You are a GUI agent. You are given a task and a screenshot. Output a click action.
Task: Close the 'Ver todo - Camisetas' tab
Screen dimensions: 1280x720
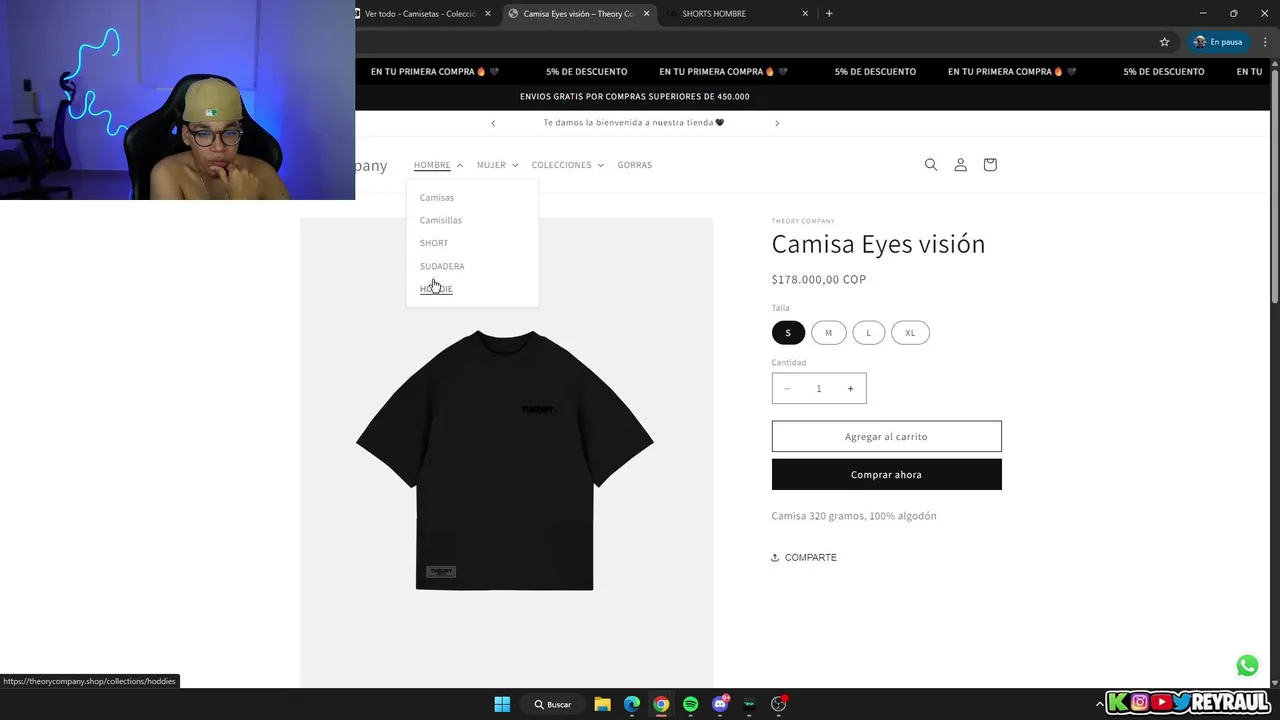(x=488, y=14)
